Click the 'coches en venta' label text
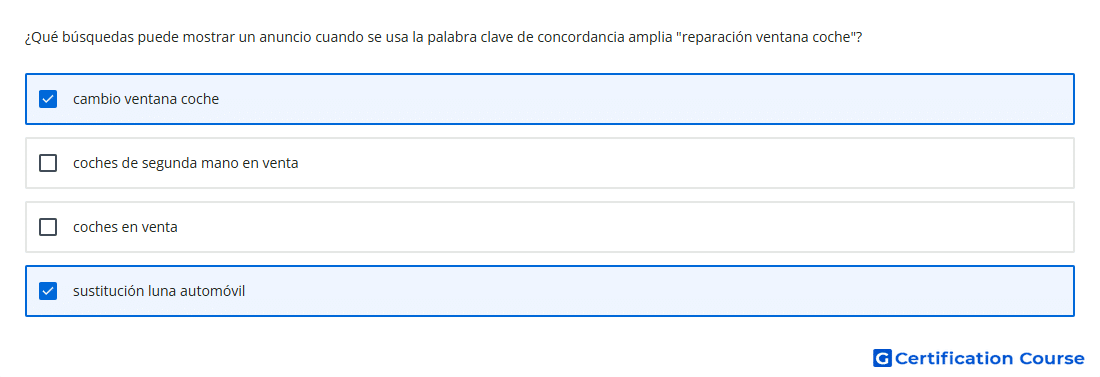 tap(125, 227)
